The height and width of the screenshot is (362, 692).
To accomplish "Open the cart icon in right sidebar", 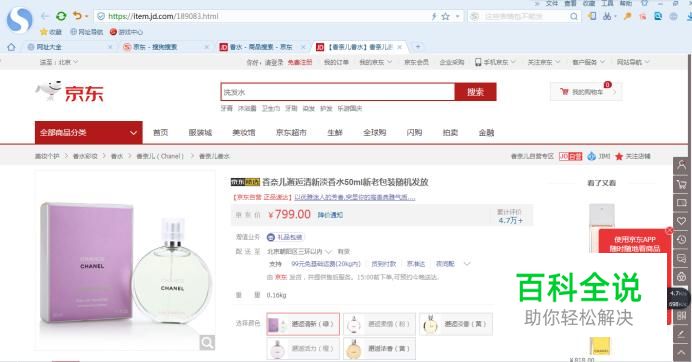I will click(682, 184).
